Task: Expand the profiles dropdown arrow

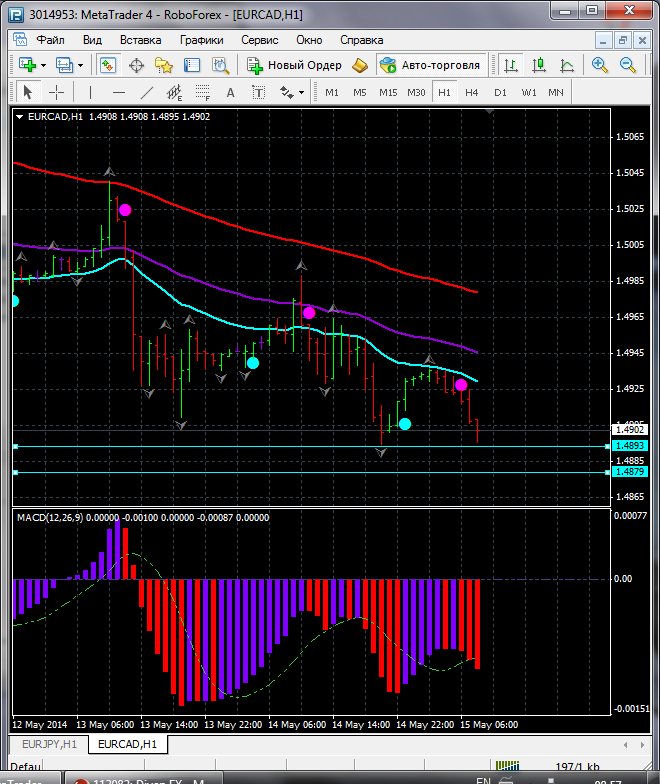Action: 81,65
